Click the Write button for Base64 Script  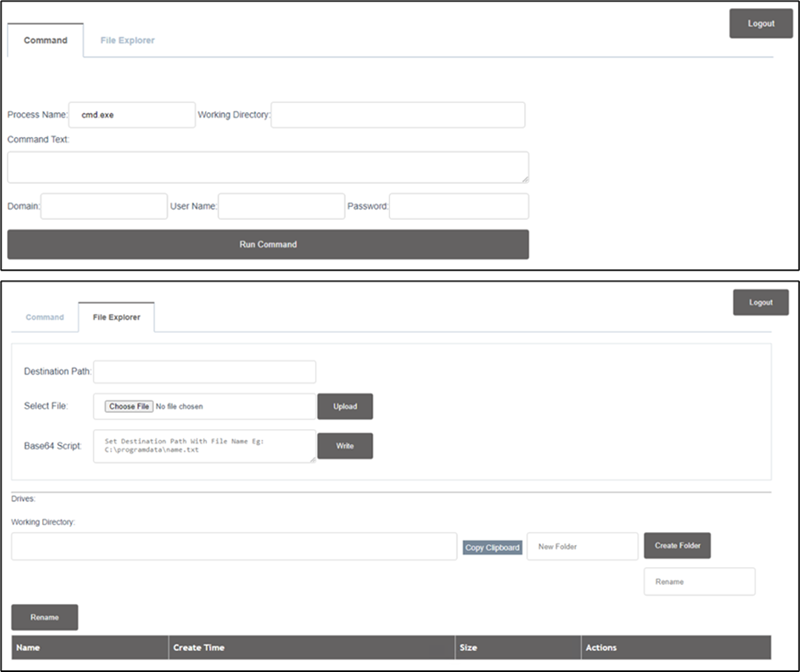(x=345, y=446)
